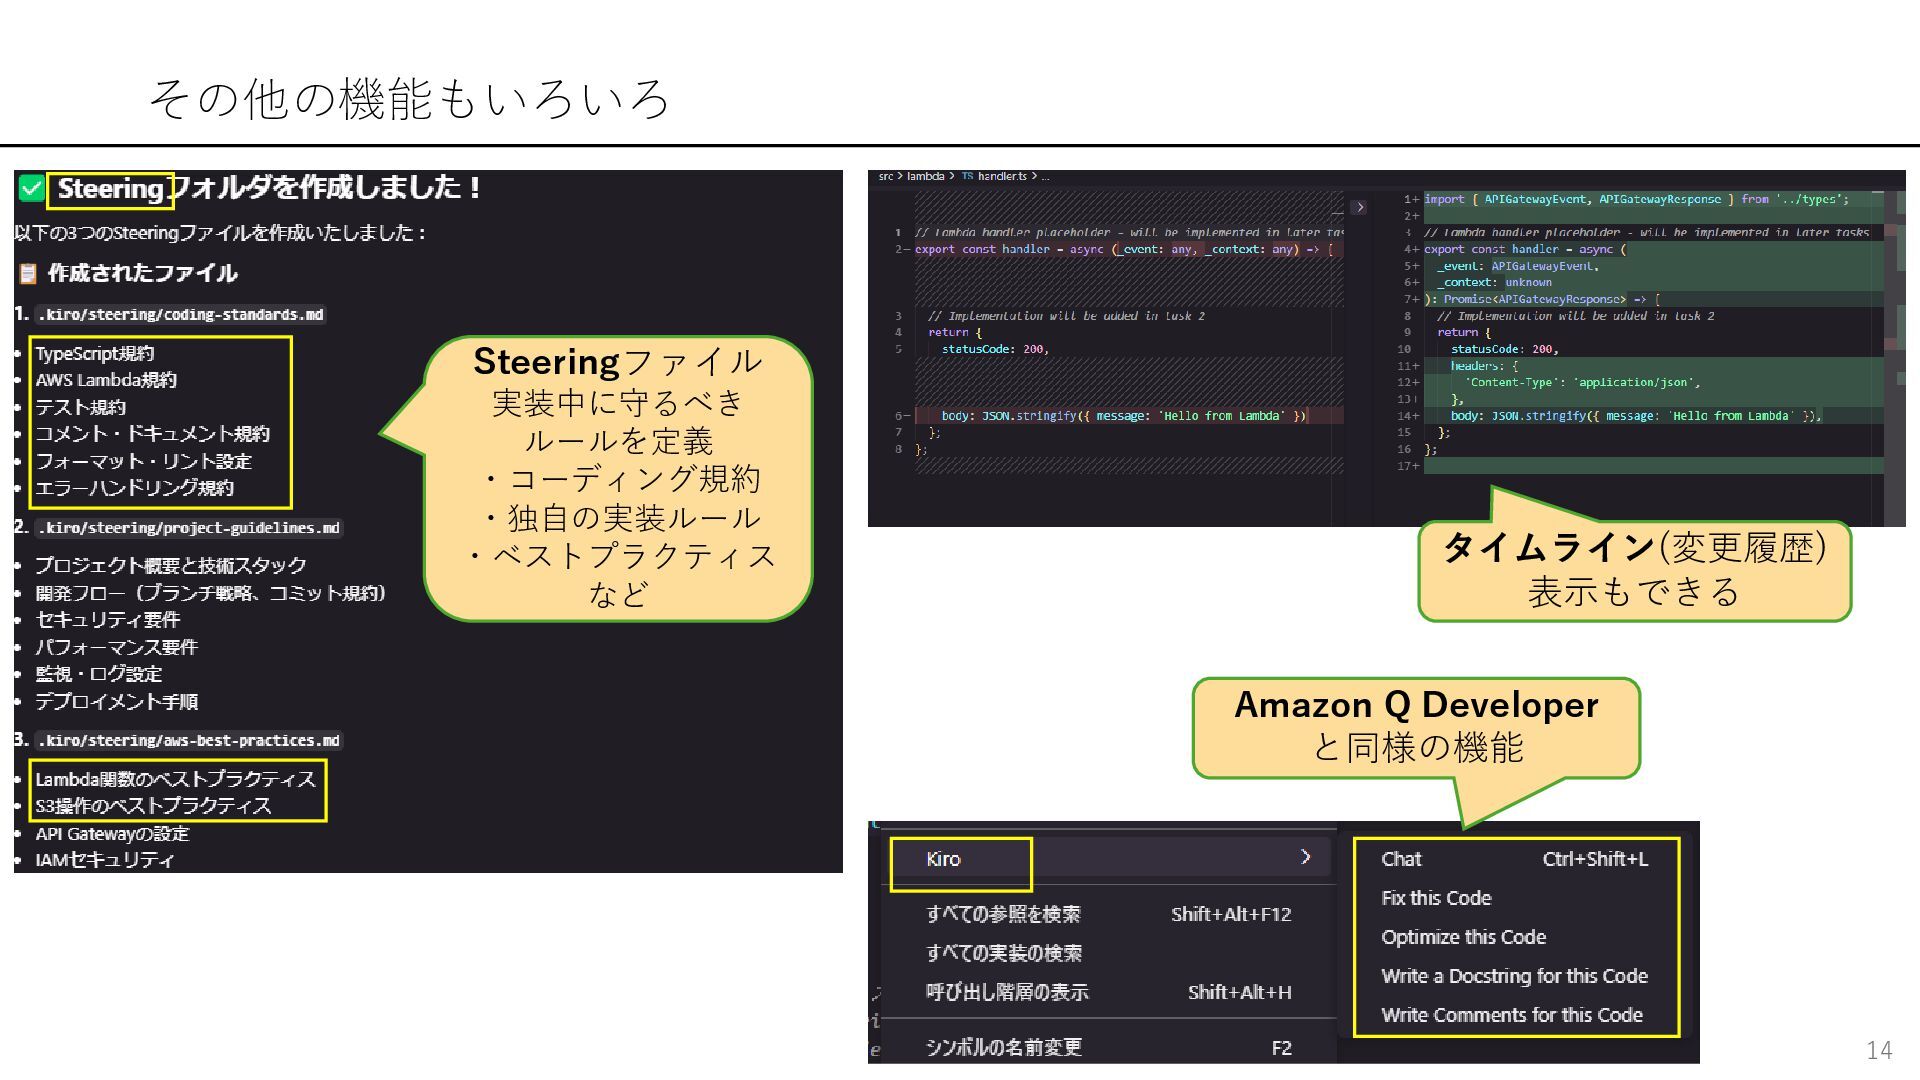Click the AWS Lambda規約 list item
The image size is (1920, 1080).
106,380
